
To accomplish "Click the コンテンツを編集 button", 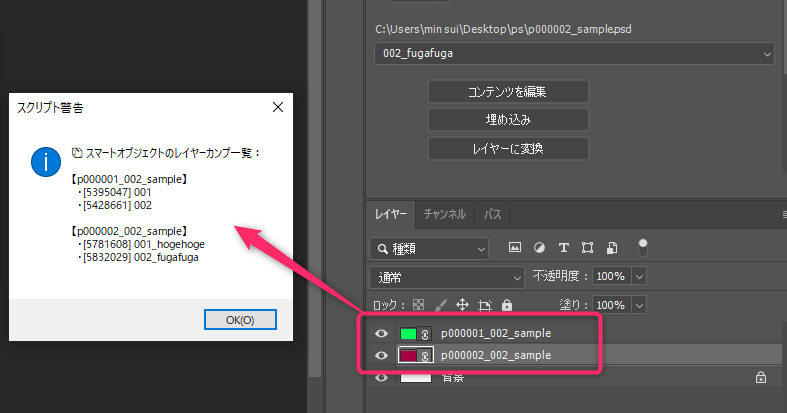I will [508, 91].
